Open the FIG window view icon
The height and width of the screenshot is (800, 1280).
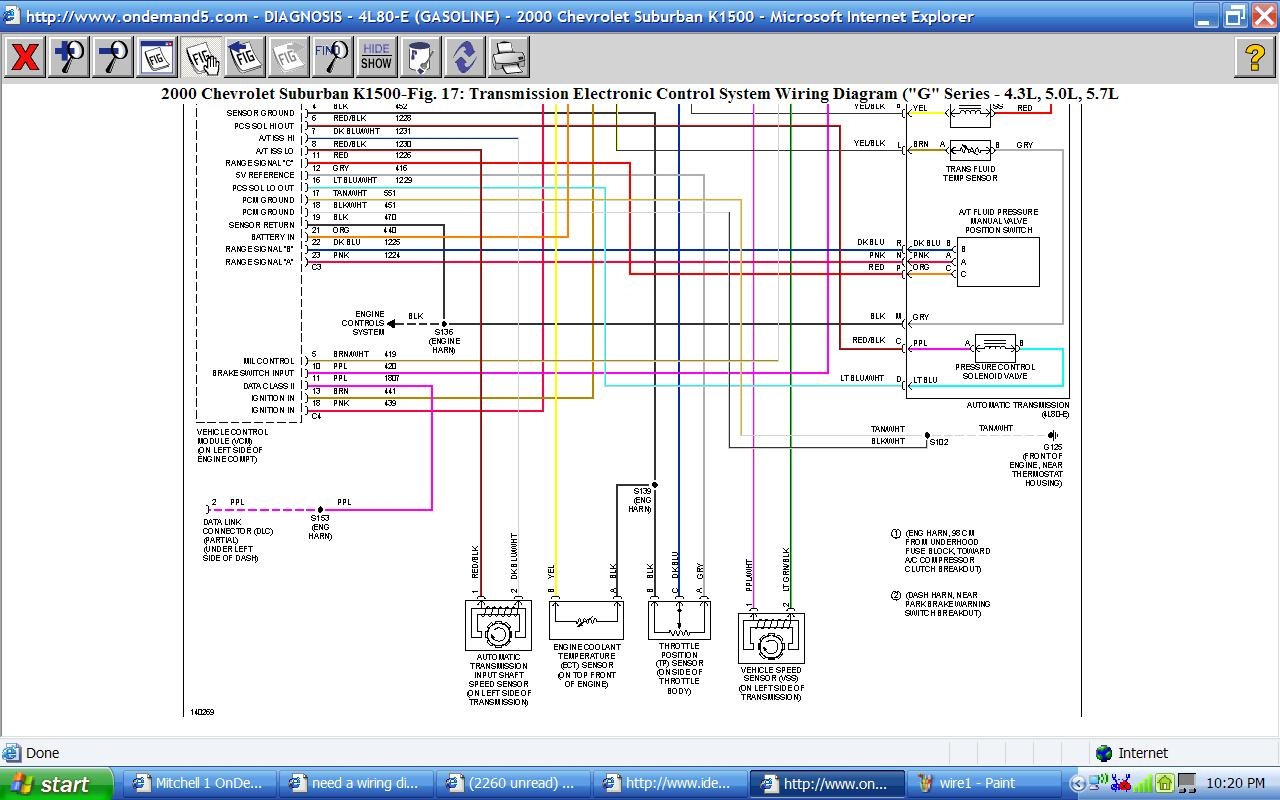pyautogui.click(x=157, y=57)
